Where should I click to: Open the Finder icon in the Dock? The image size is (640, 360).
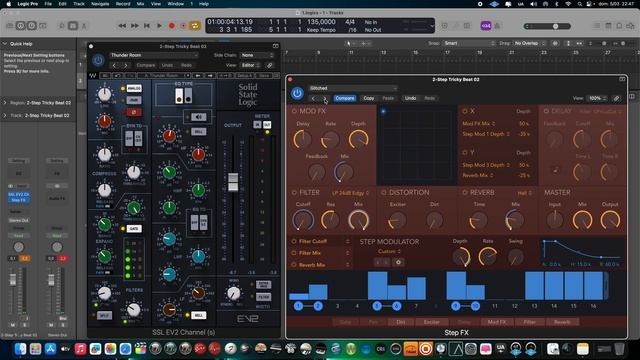(20, 349)
